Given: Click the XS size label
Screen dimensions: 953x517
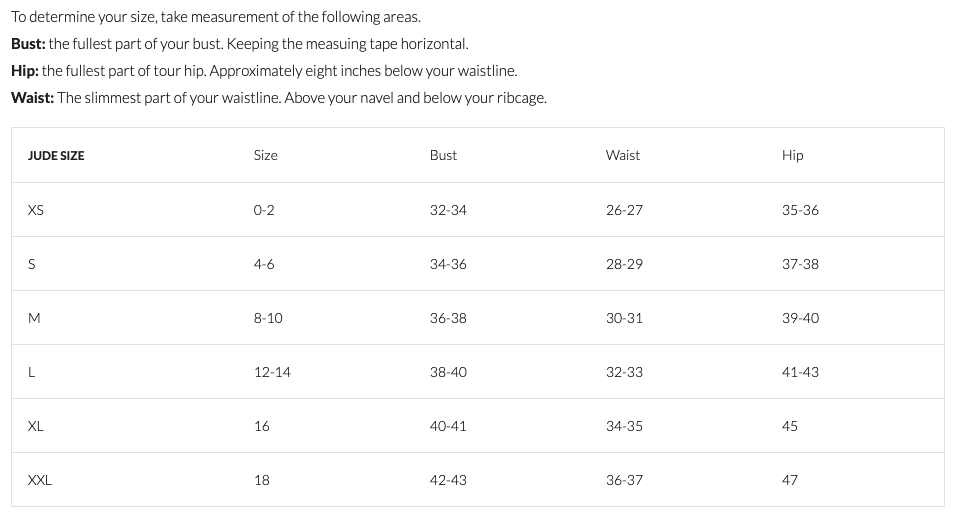Looking at the screenshot, I should click(x=36, y=210).
